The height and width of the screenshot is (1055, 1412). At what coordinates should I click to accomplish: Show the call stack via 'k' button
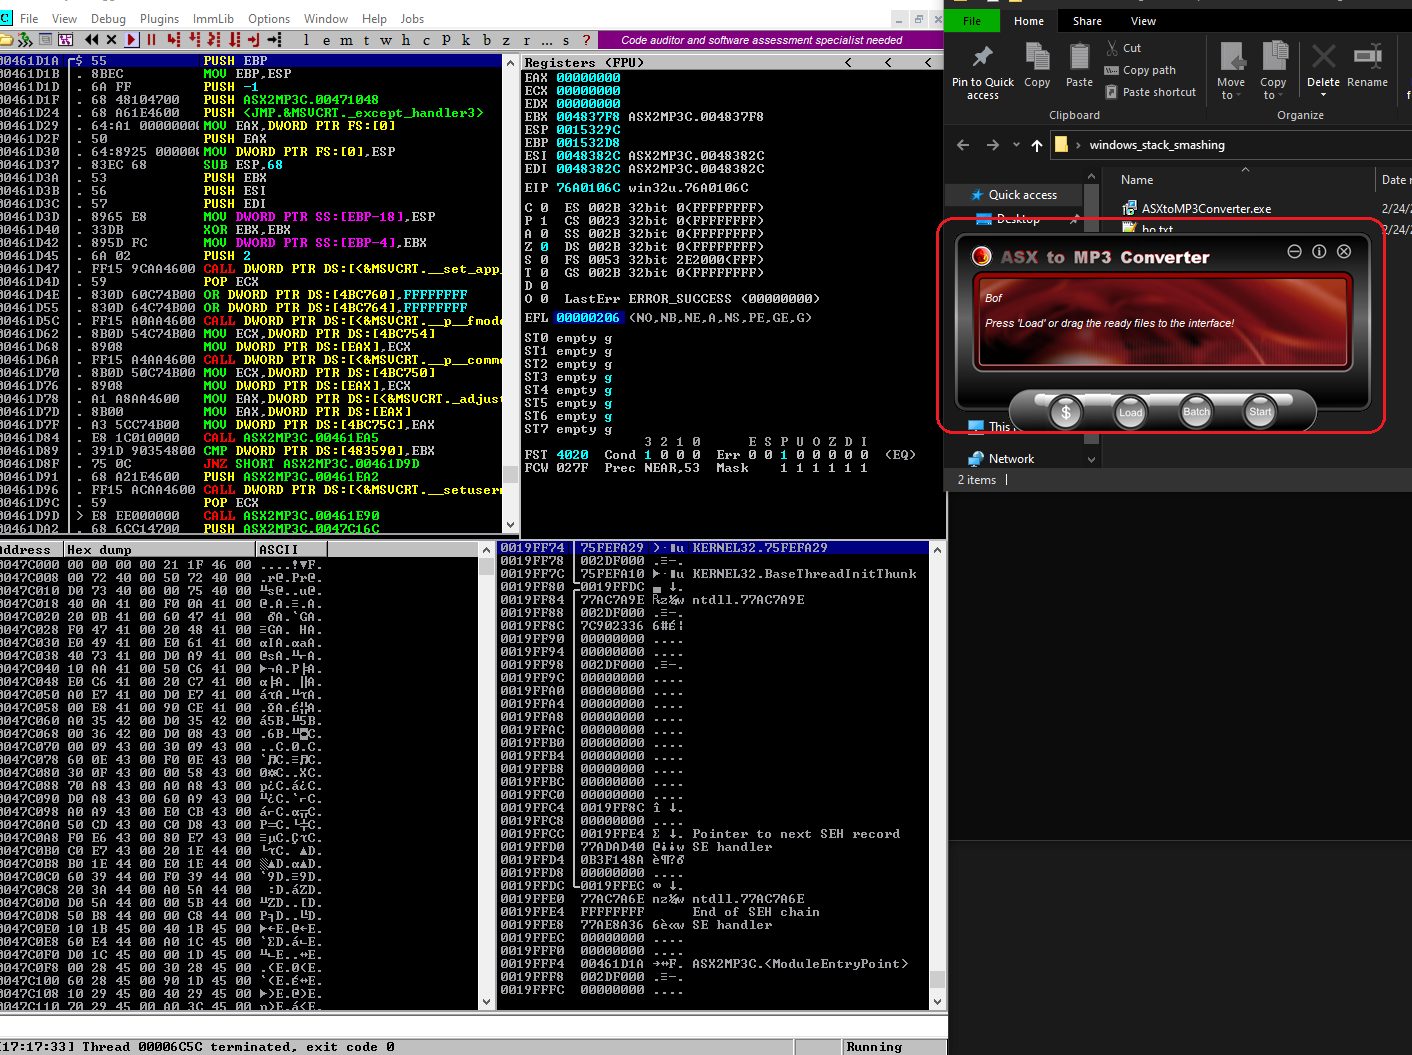[x=466, y=40]
